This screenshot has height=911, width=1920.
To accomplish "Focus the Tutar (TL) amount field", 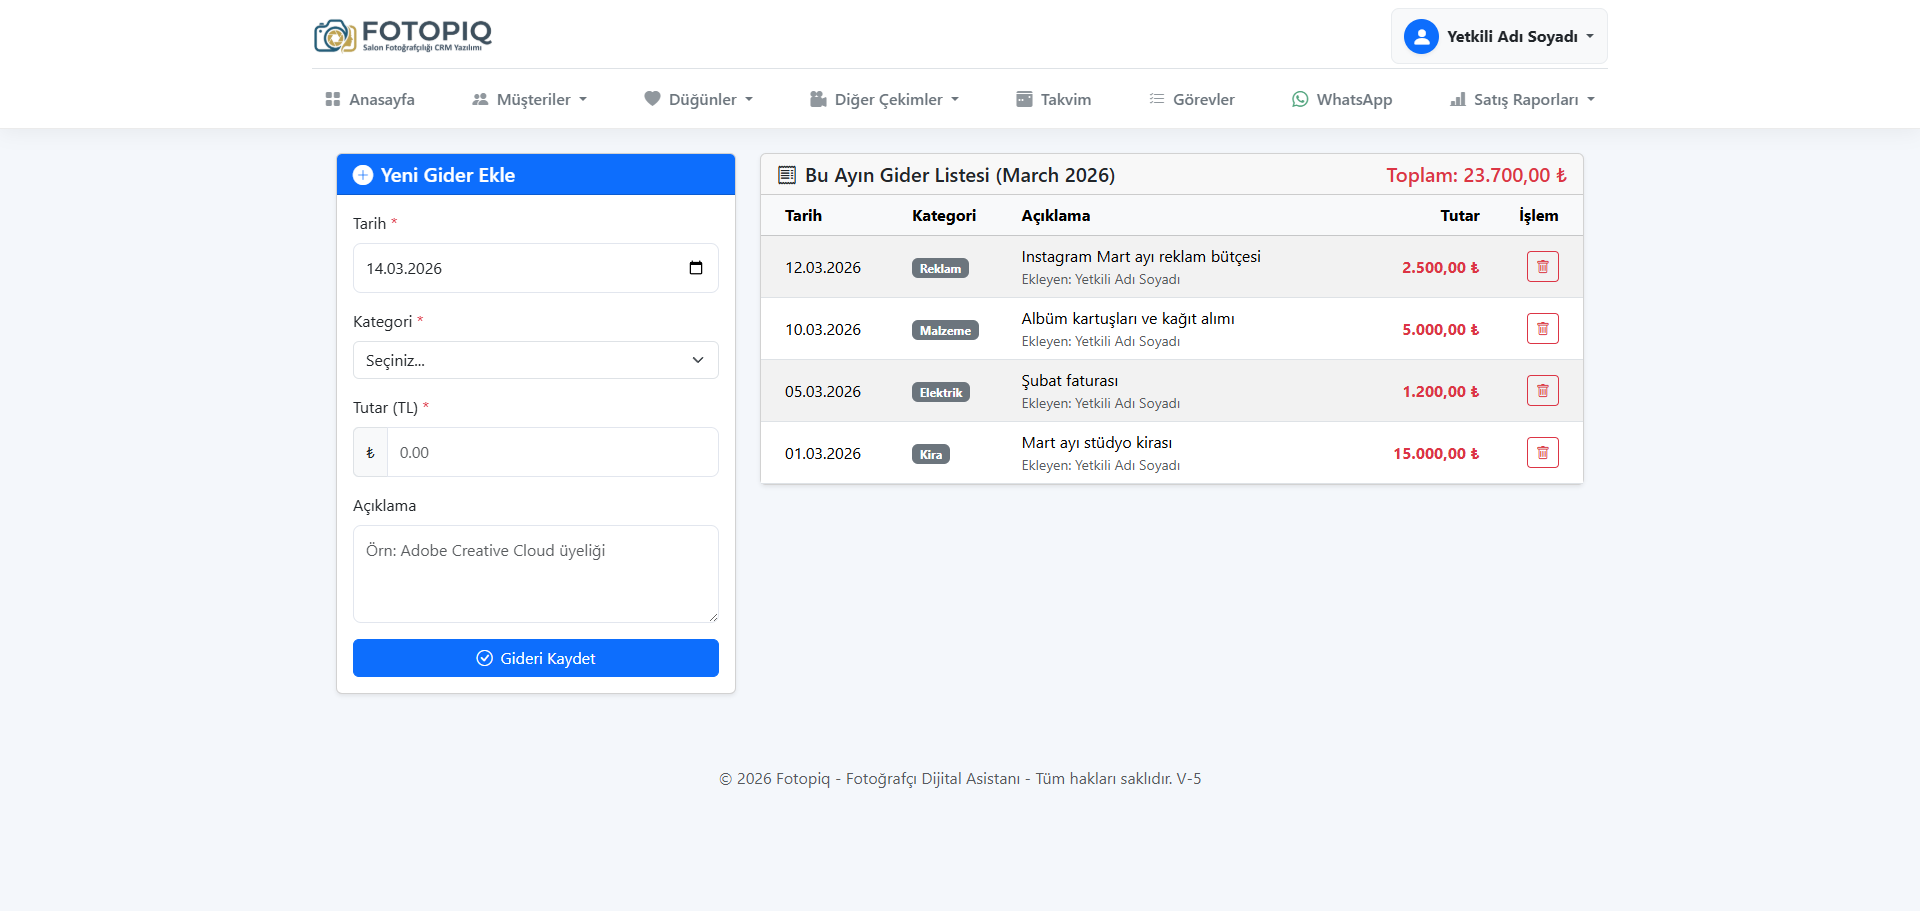I will click(552, 452).
